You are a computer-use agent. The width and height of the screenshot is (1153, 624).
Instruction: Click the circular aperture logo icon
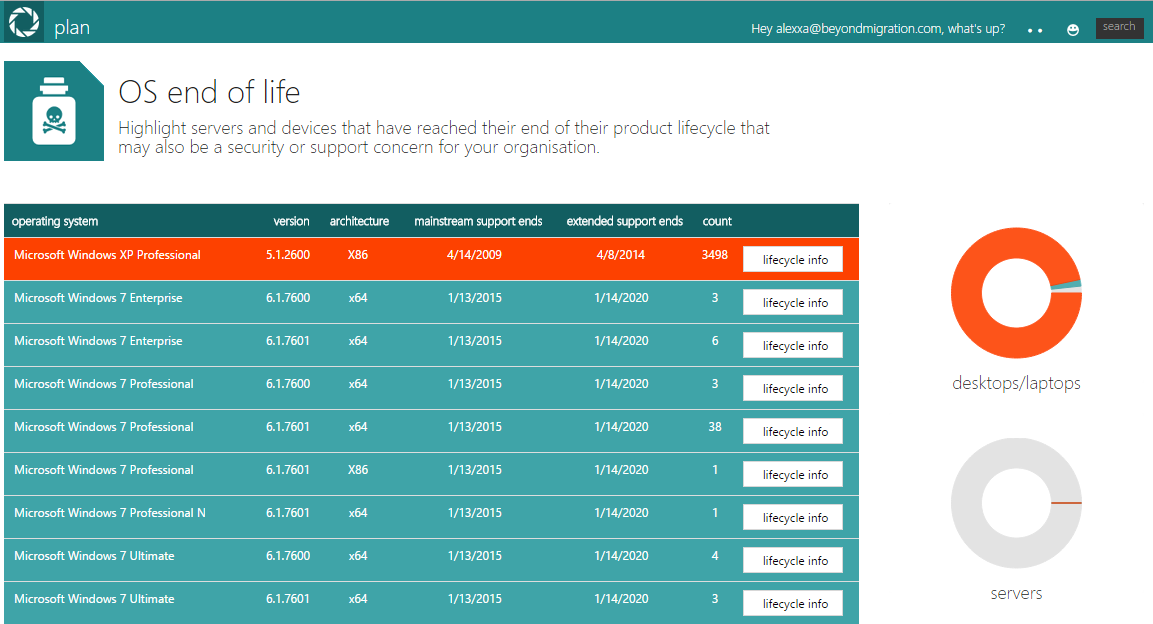click(24, 22)
